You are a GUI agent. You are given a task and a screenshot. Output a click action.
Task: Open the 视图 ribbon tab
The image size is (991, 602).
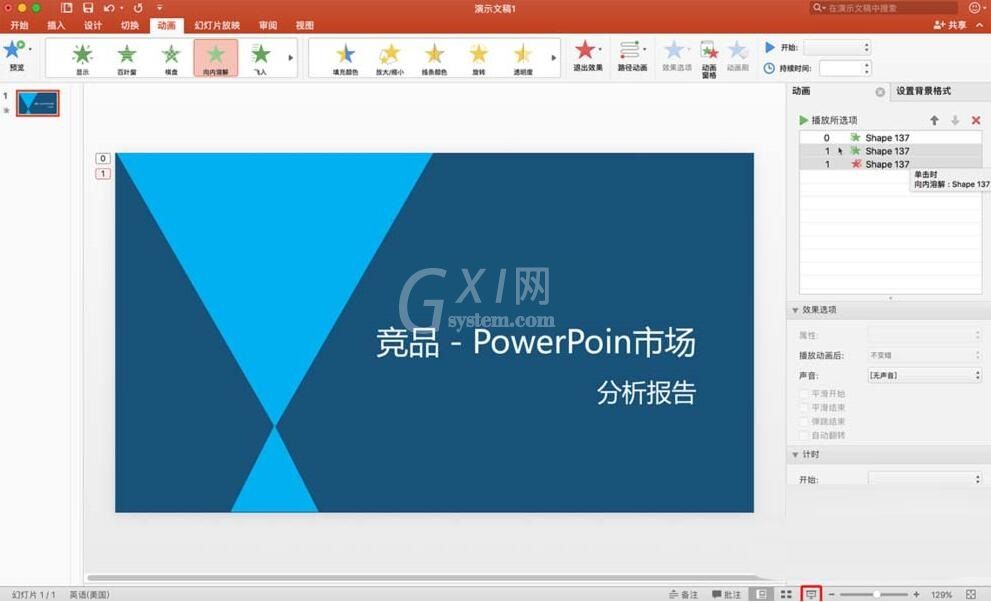[305, 25]
